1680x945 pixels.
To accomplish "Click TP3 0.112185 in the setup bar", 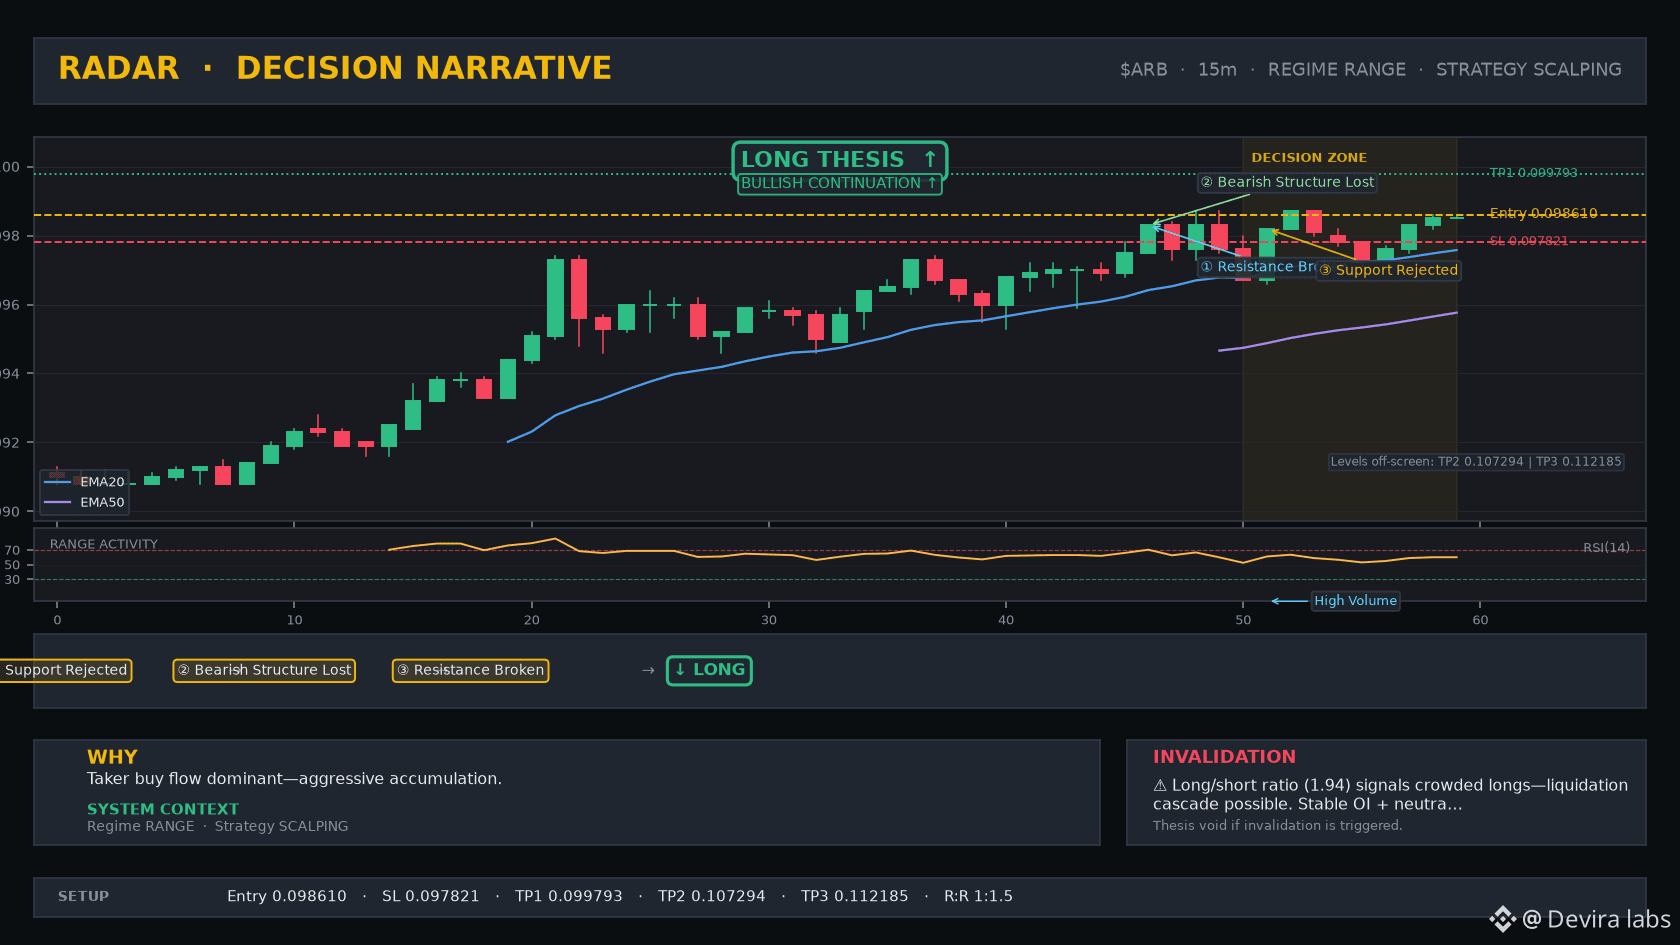I will [x=855, y=896].
